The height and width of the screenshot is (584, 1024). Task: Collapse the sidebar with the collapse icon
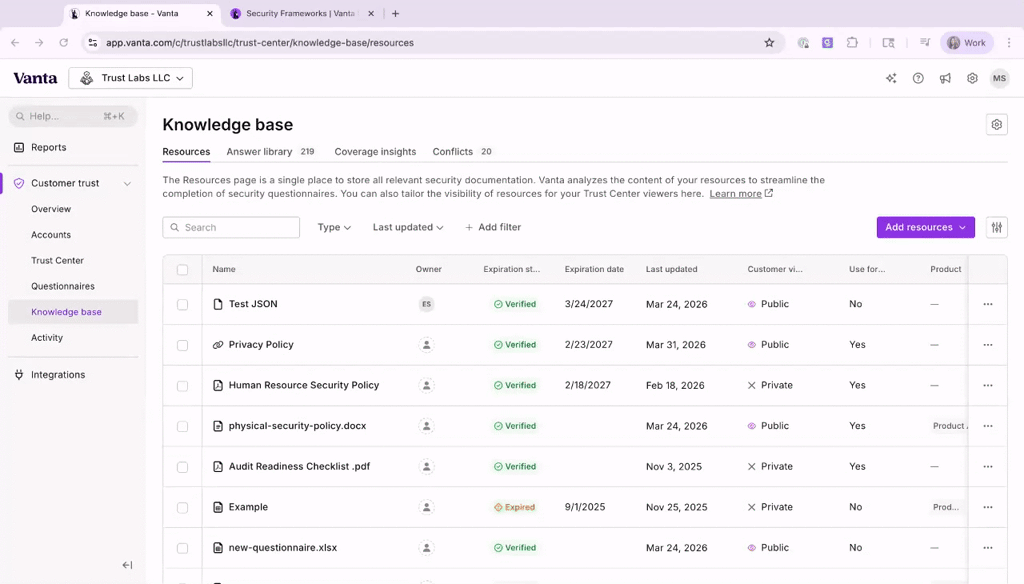click(127, 565)
